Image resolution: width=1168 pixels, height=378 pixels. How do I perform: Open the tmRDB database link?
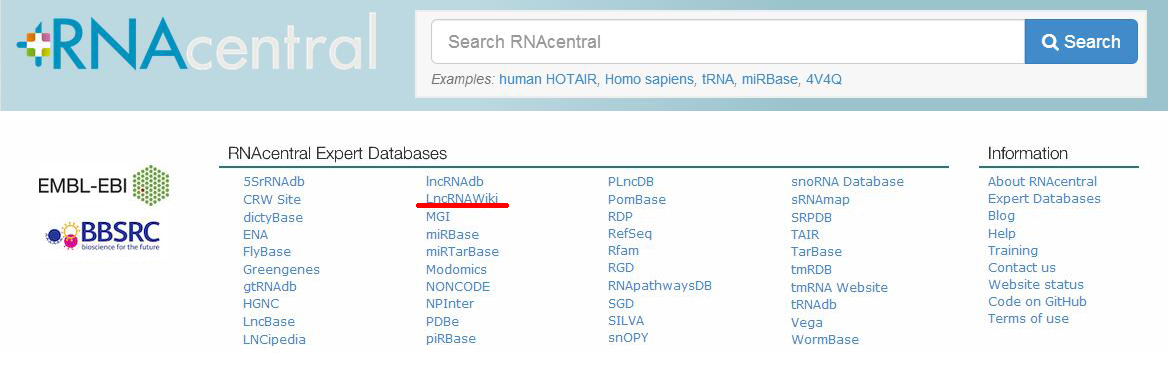pos(811,270)
